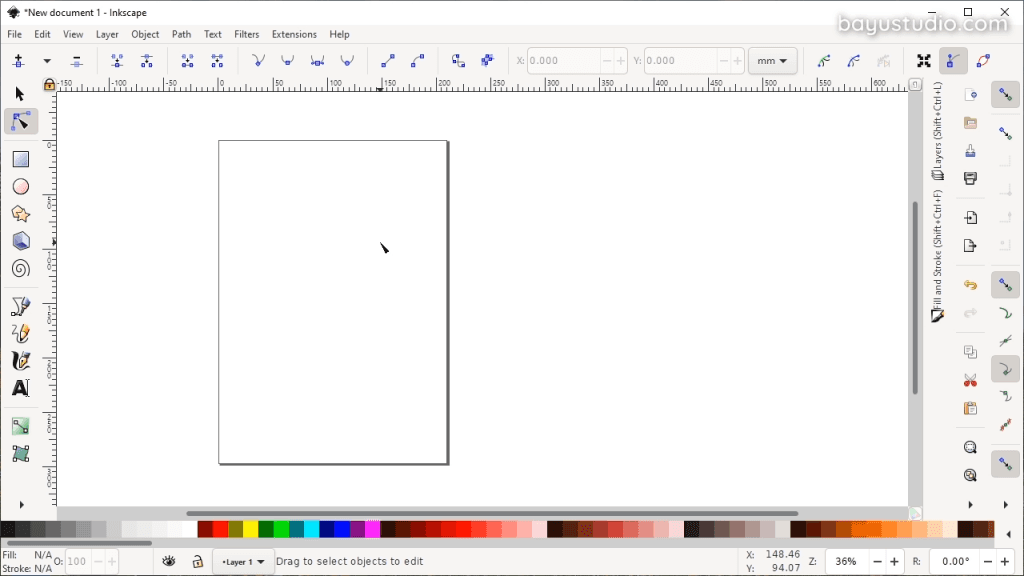Open the Path menu
This screenshot has height=576, width=1024.
182,34
